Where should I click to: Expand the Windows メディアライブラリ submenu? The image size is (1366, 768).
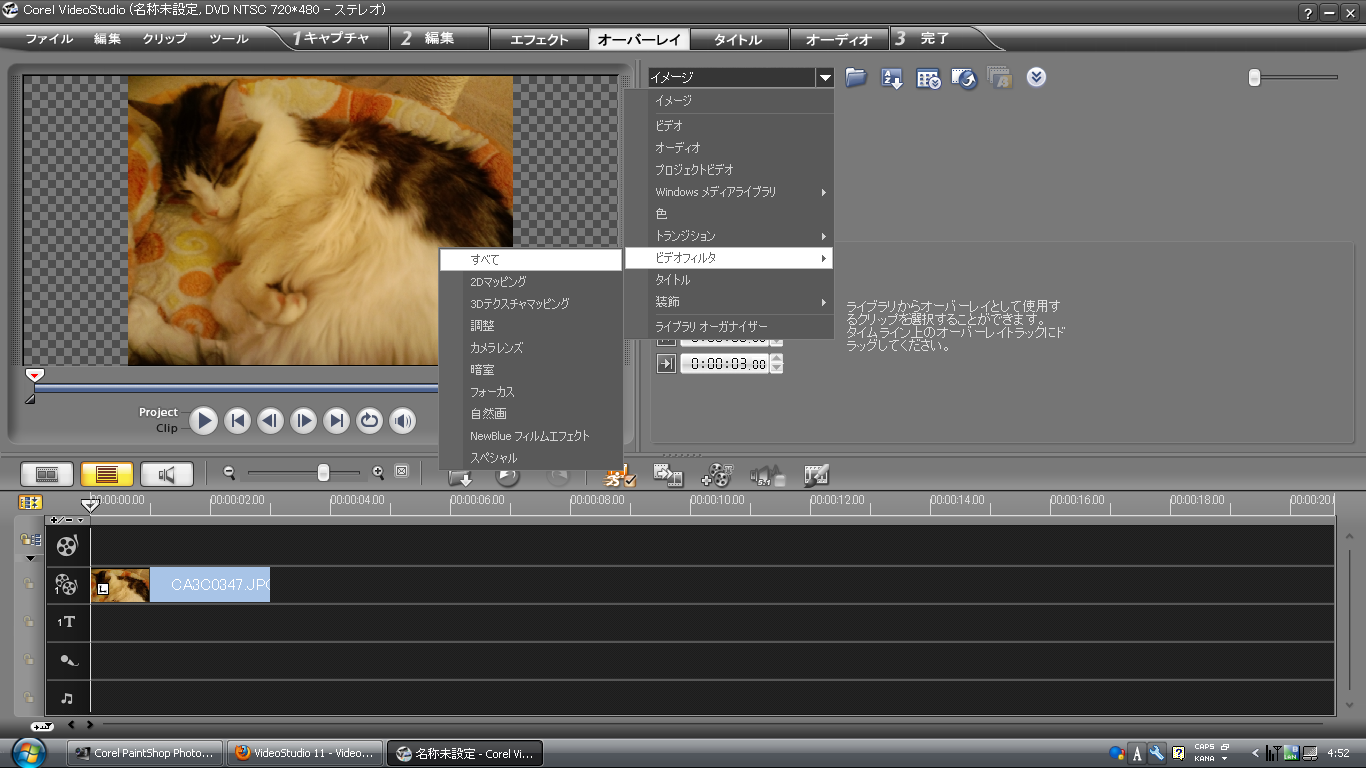(730, 192)
